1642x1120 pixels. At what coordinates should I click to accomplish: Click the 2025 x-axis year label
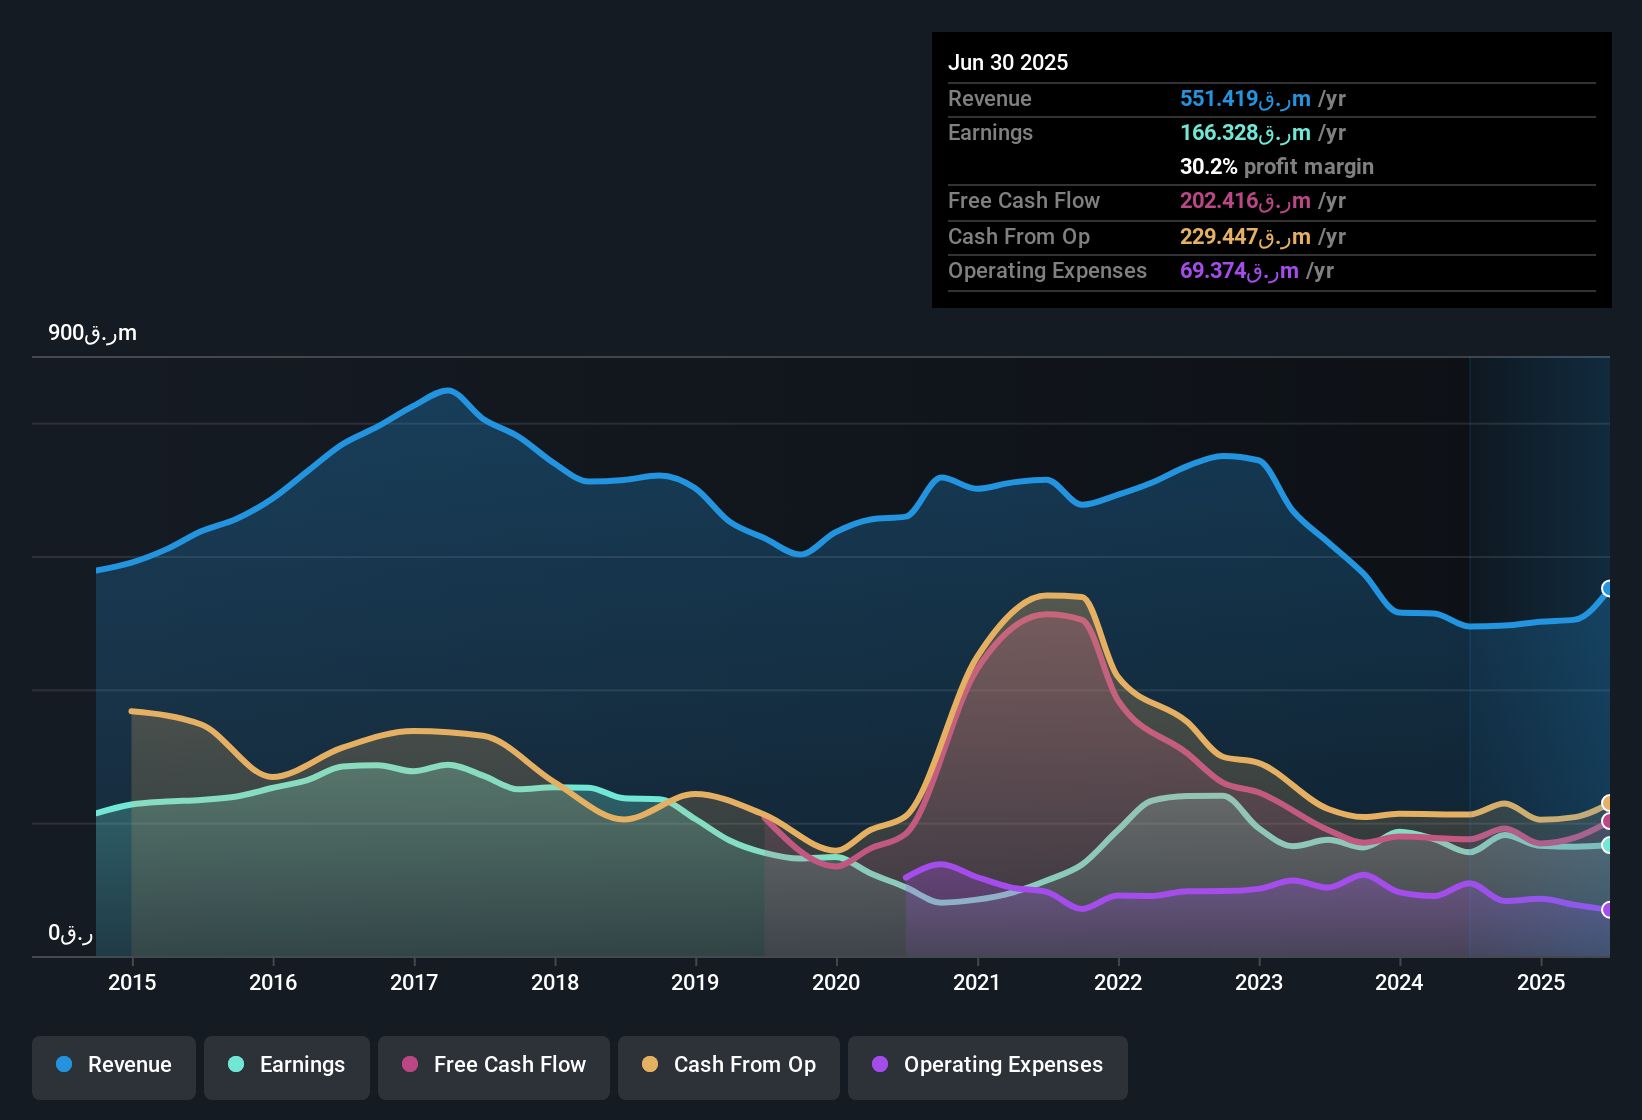pos(1541,983)
